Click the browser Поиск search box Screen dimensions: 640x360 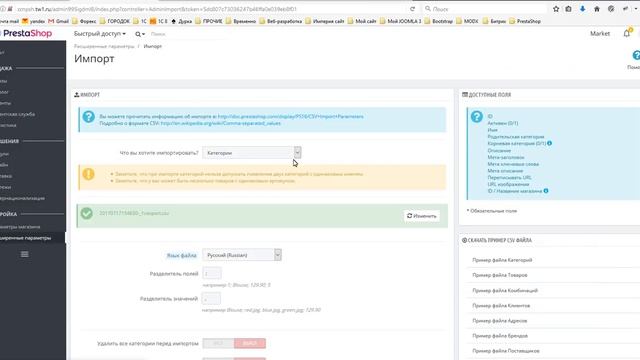click(x=484, y=9)
